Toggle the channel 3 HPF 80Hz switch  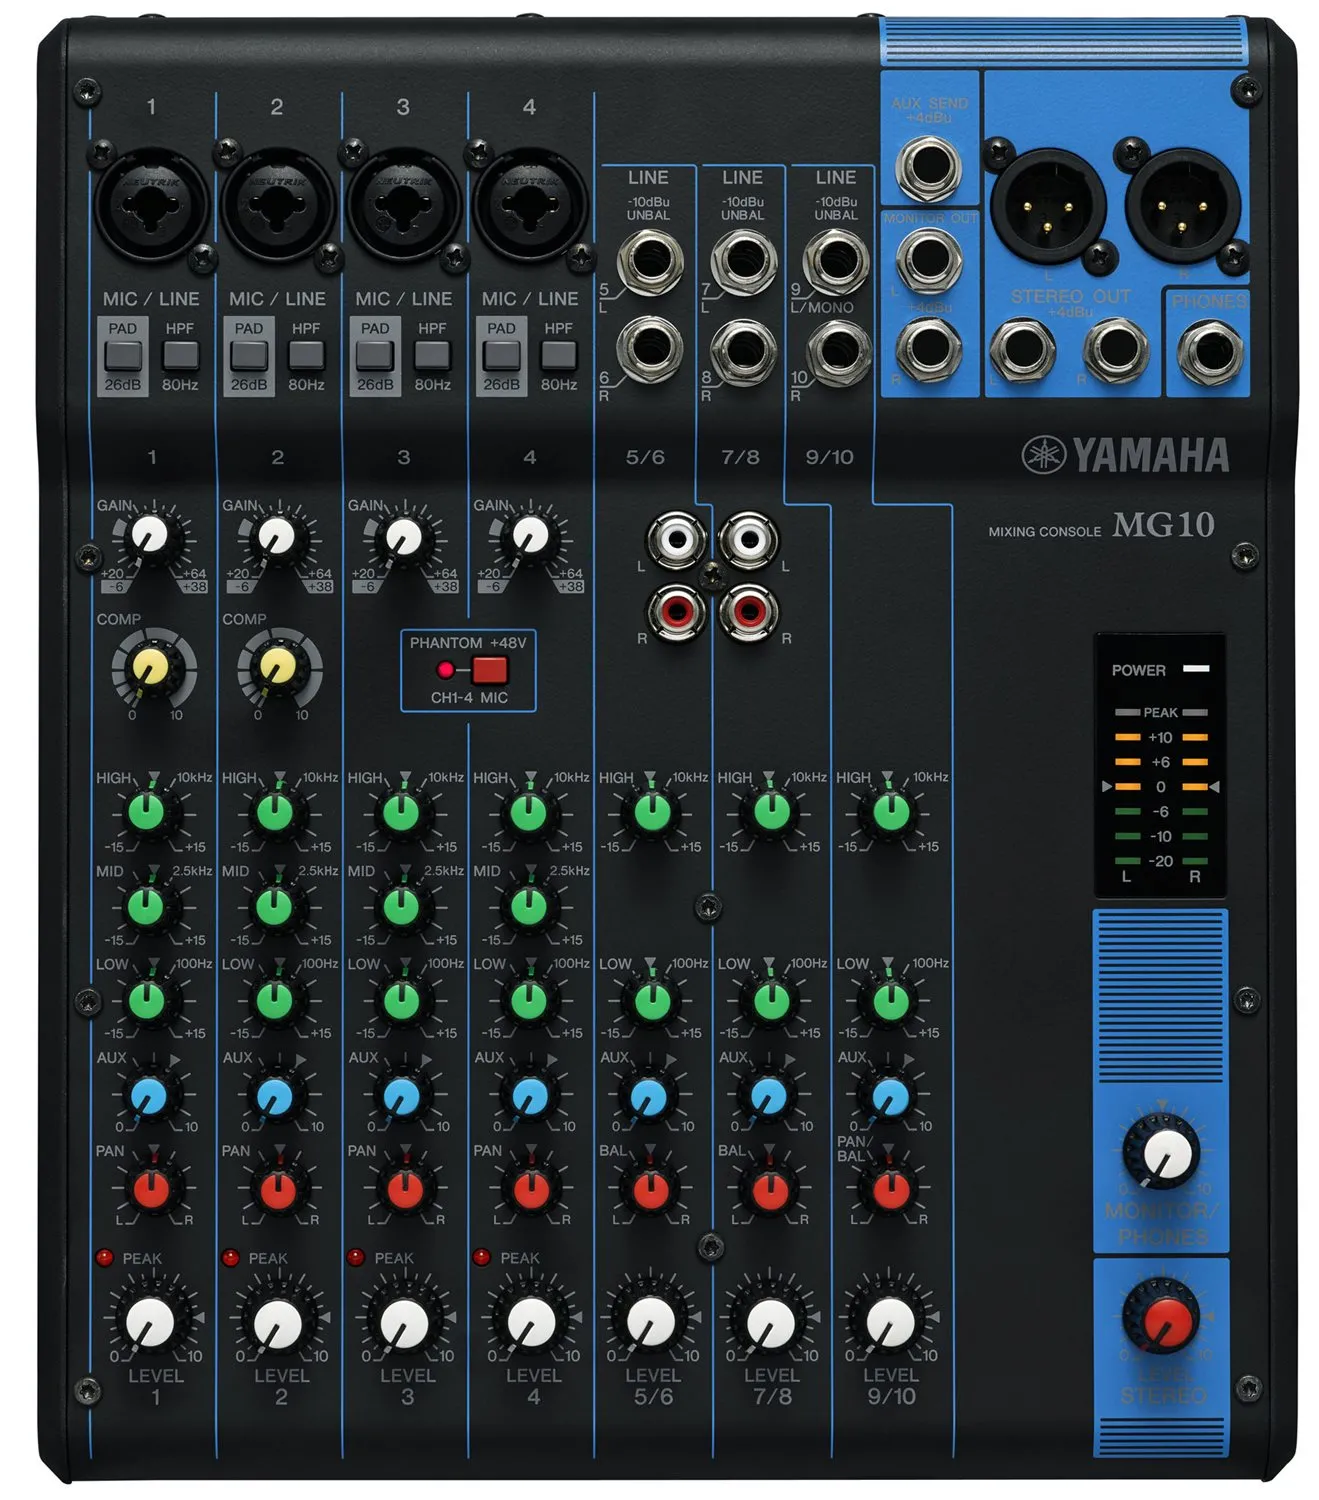click(x=432, y=355)
